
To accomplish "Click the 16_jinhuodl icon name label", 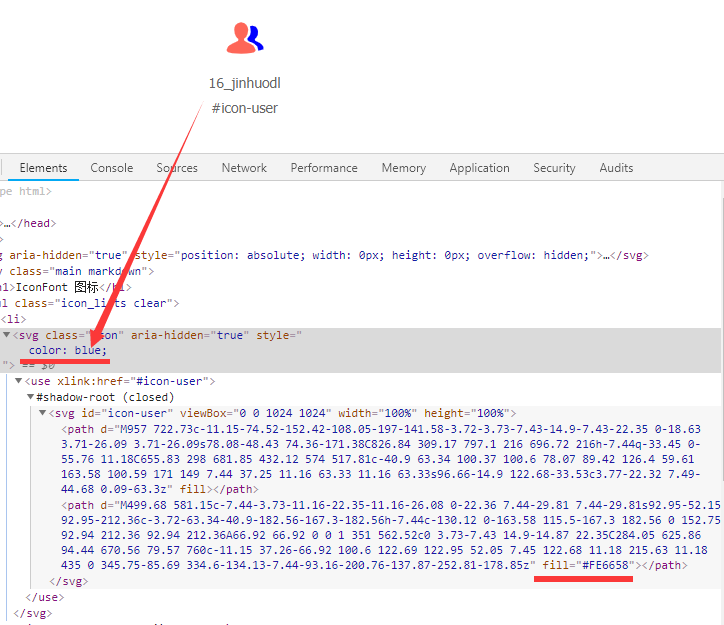I will 245,83.
